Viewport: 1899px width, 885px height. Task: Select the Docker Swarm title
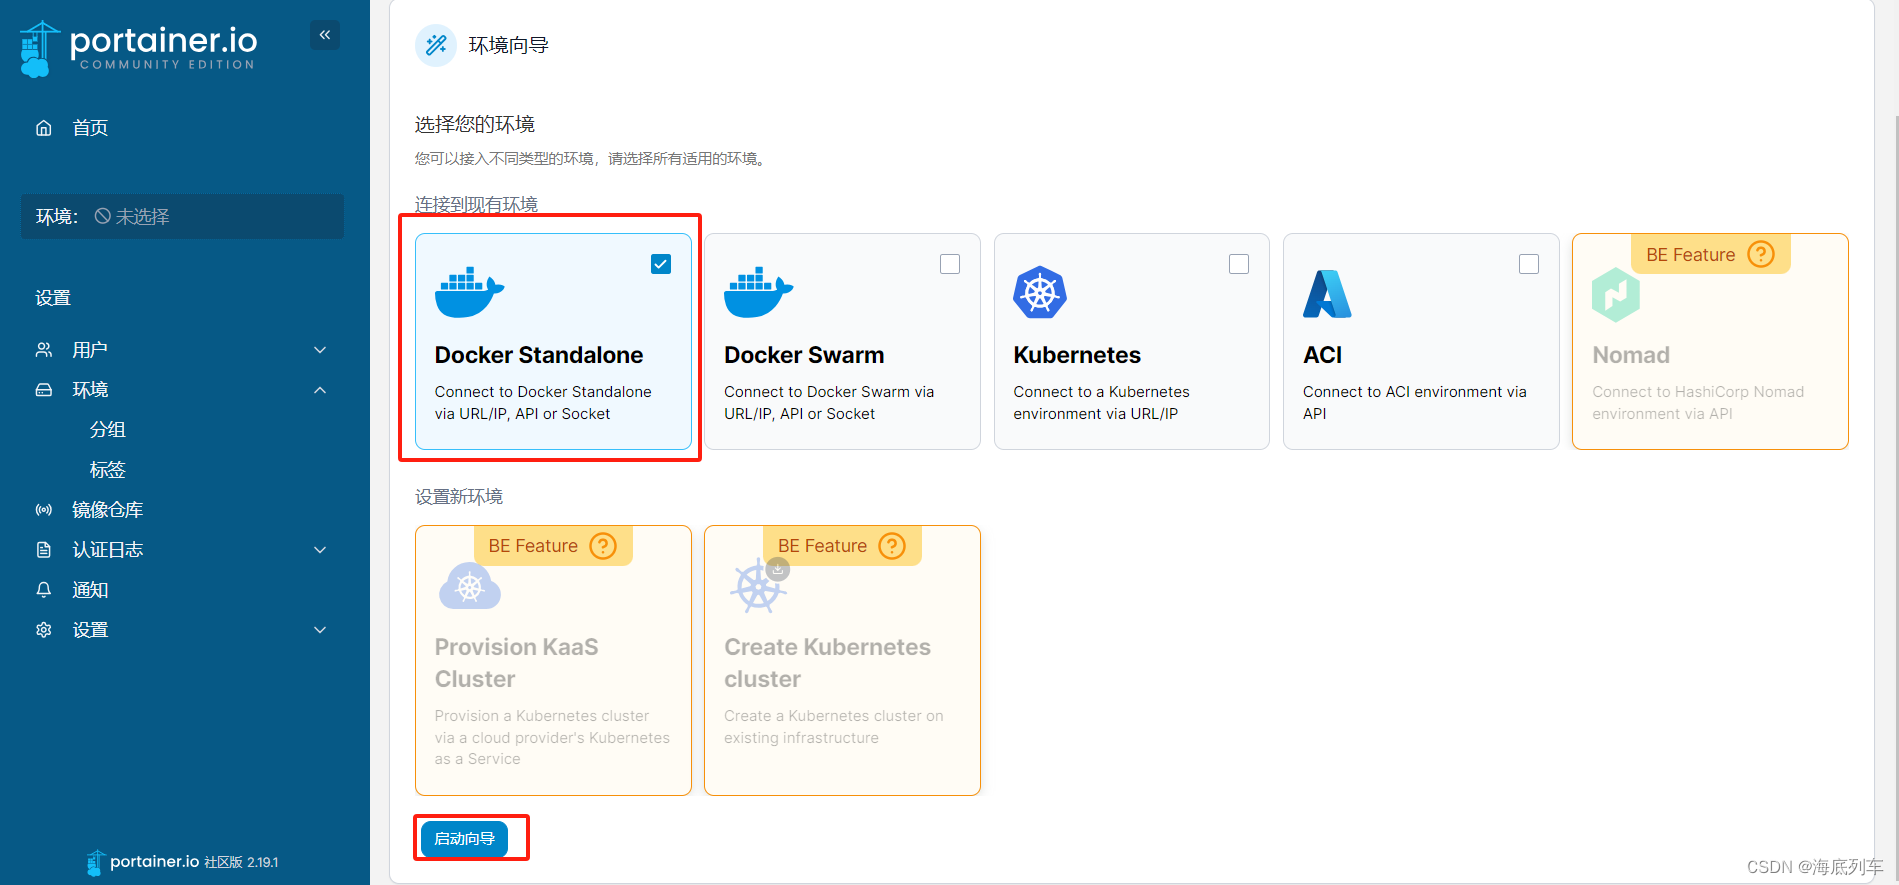804,355
